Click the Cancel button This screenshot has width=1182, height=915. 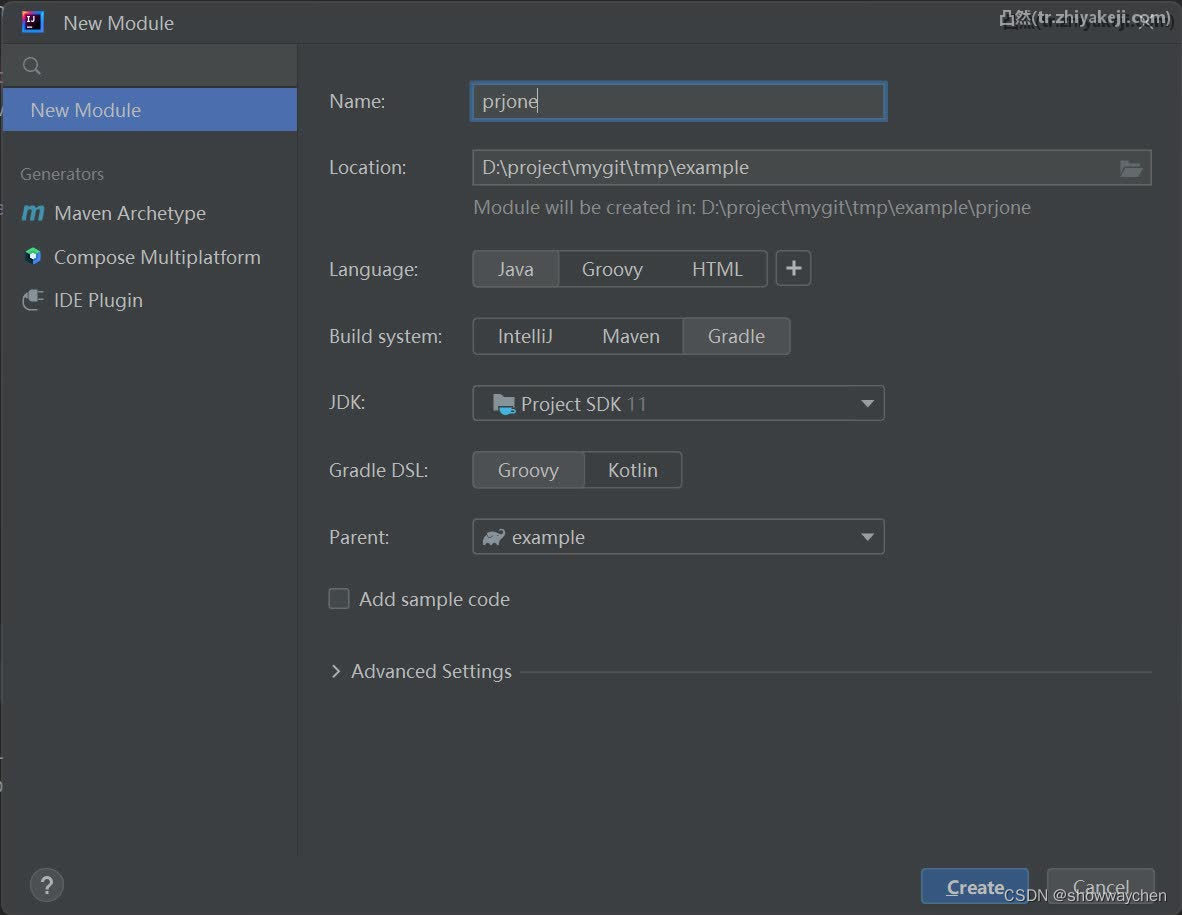1101,886
